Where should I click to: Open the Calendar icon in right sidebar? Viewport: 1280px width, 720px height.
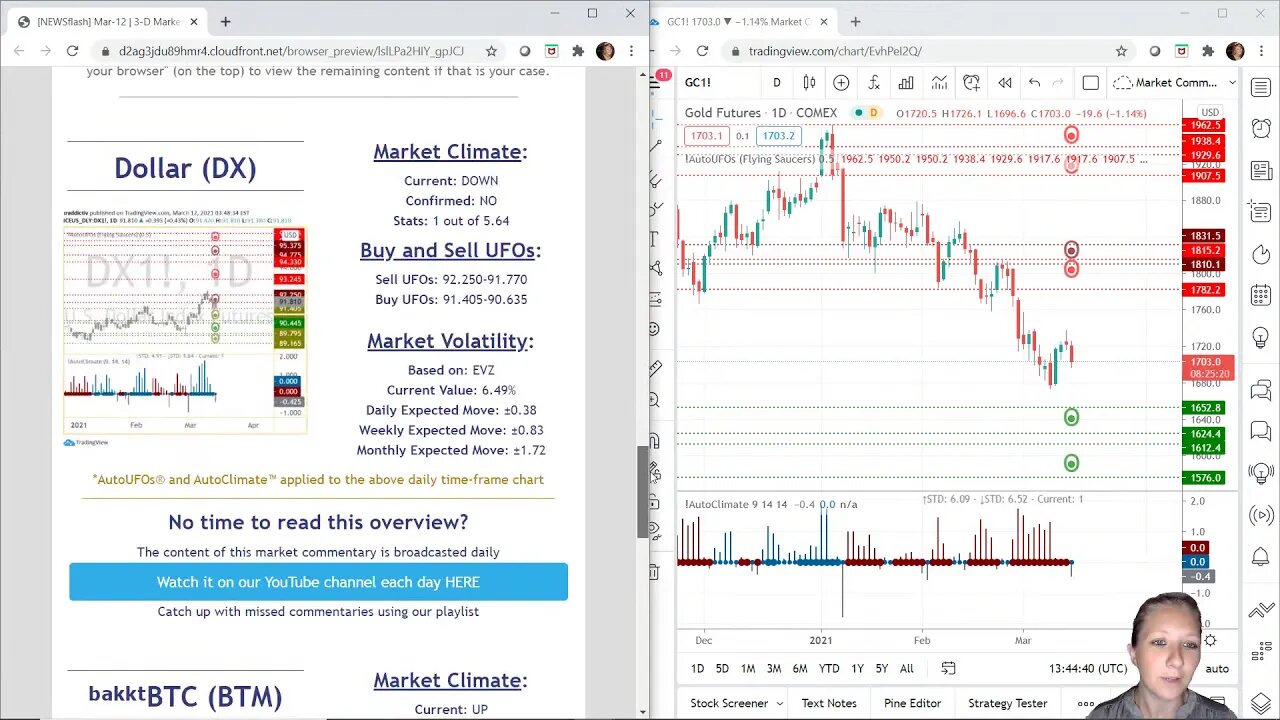pyautogui.click(x=1260, y=296)
